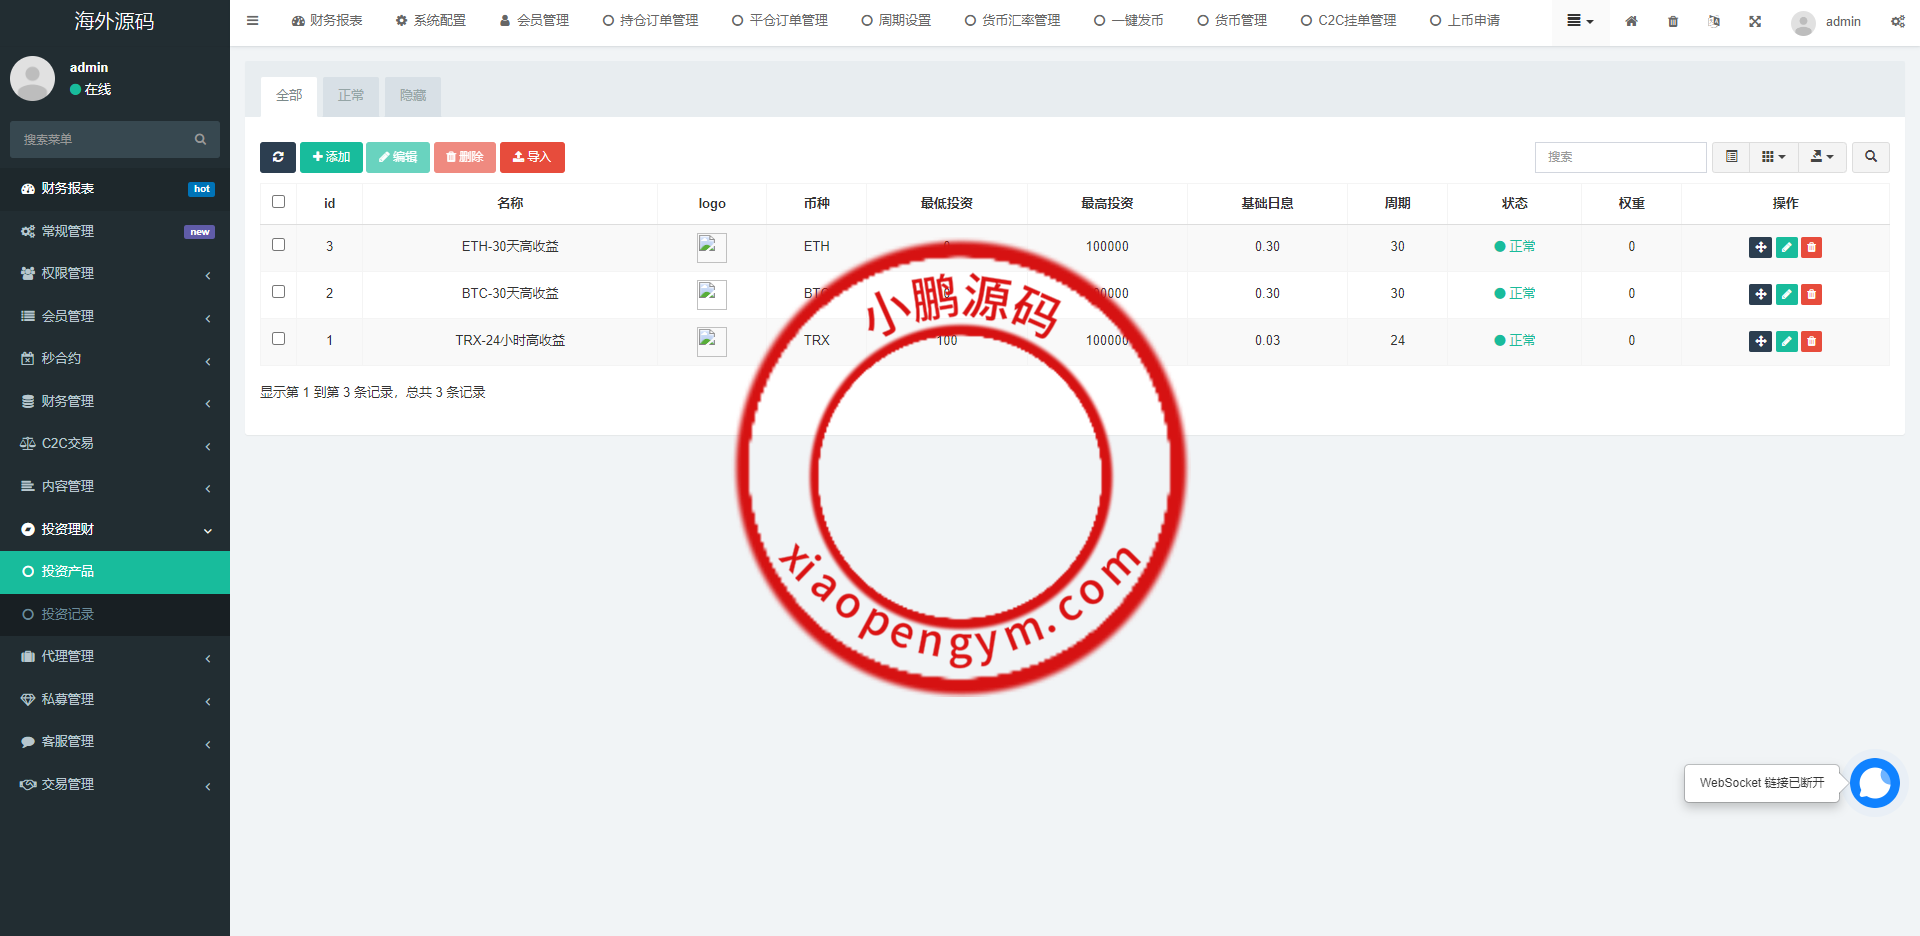The image size is (1920, 936).
Task: Click the green edit icon for ETH-30 row
Action: [1786, 248]
